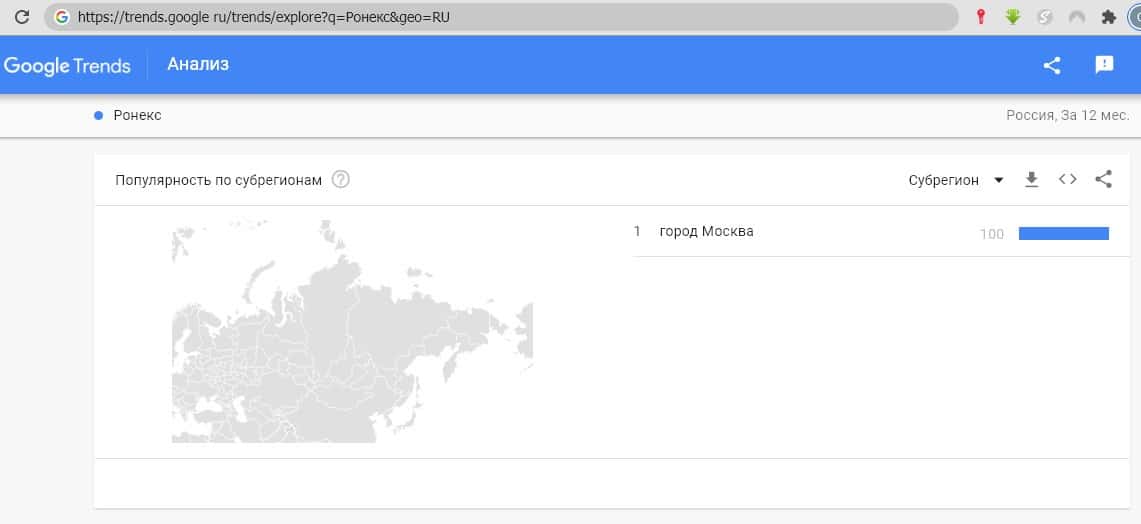Viewport: 1141px width, 524px height.
Task: Go to Google Trends home via logo
Action: point(67,66)
